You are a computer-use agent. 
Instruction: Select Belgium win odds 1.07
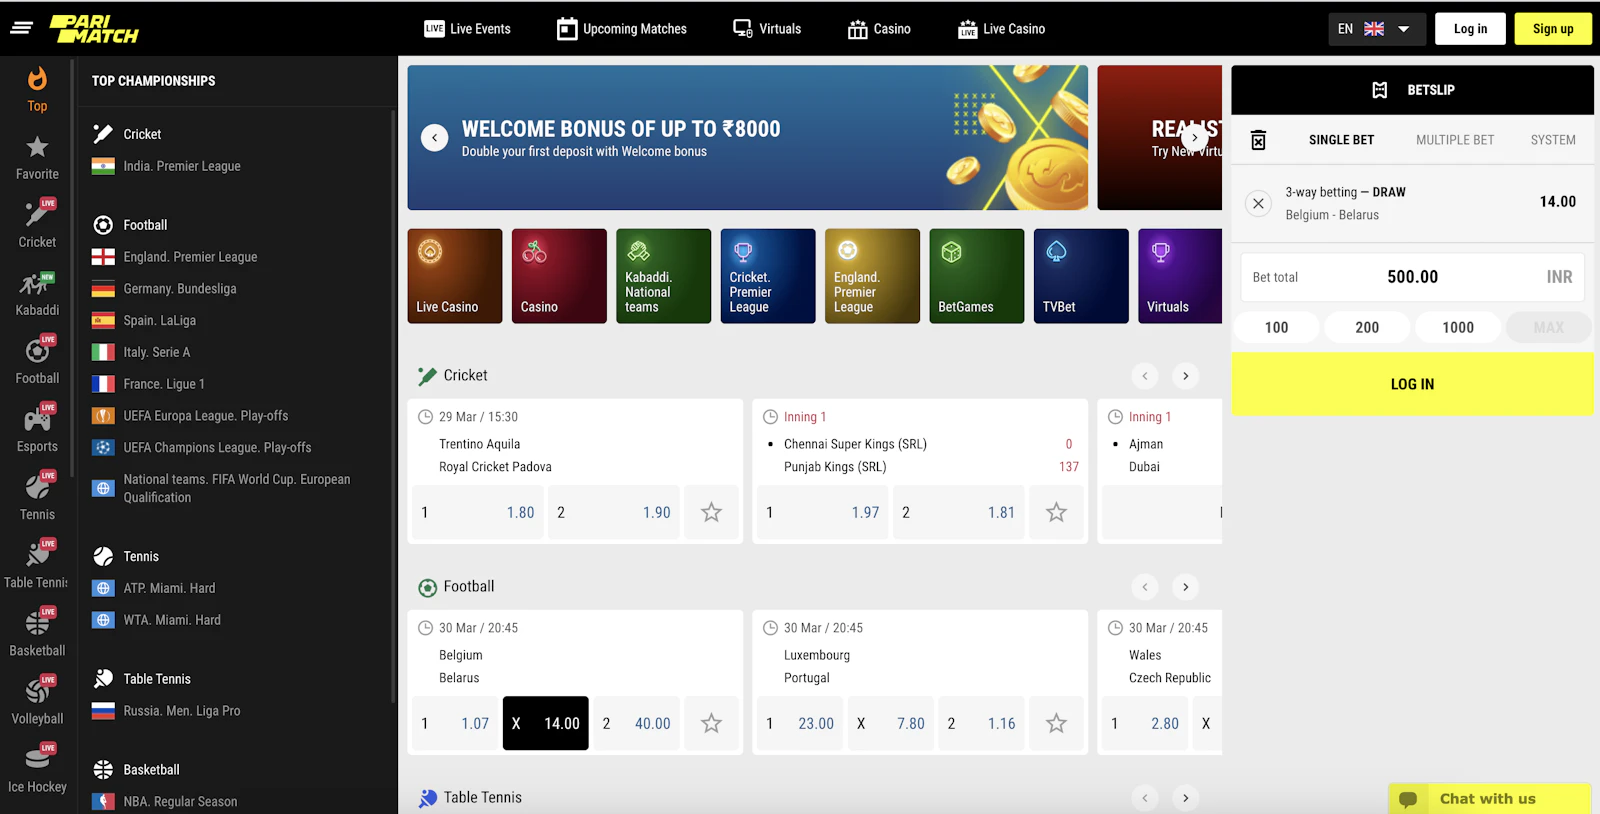click(x=455, y=723)
